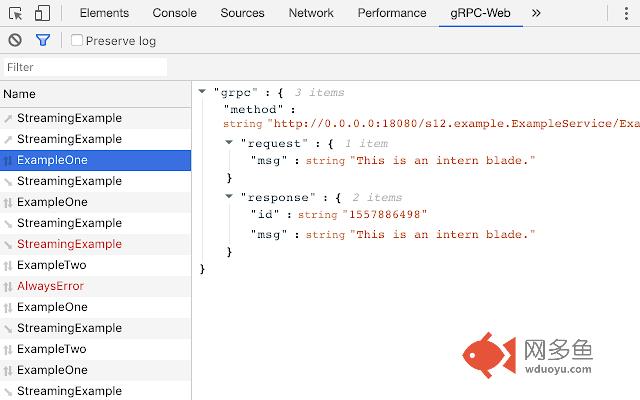Viewport: 640px width, 400px height.
Task: Click the "3 items" label
Action: coord(320,93)
